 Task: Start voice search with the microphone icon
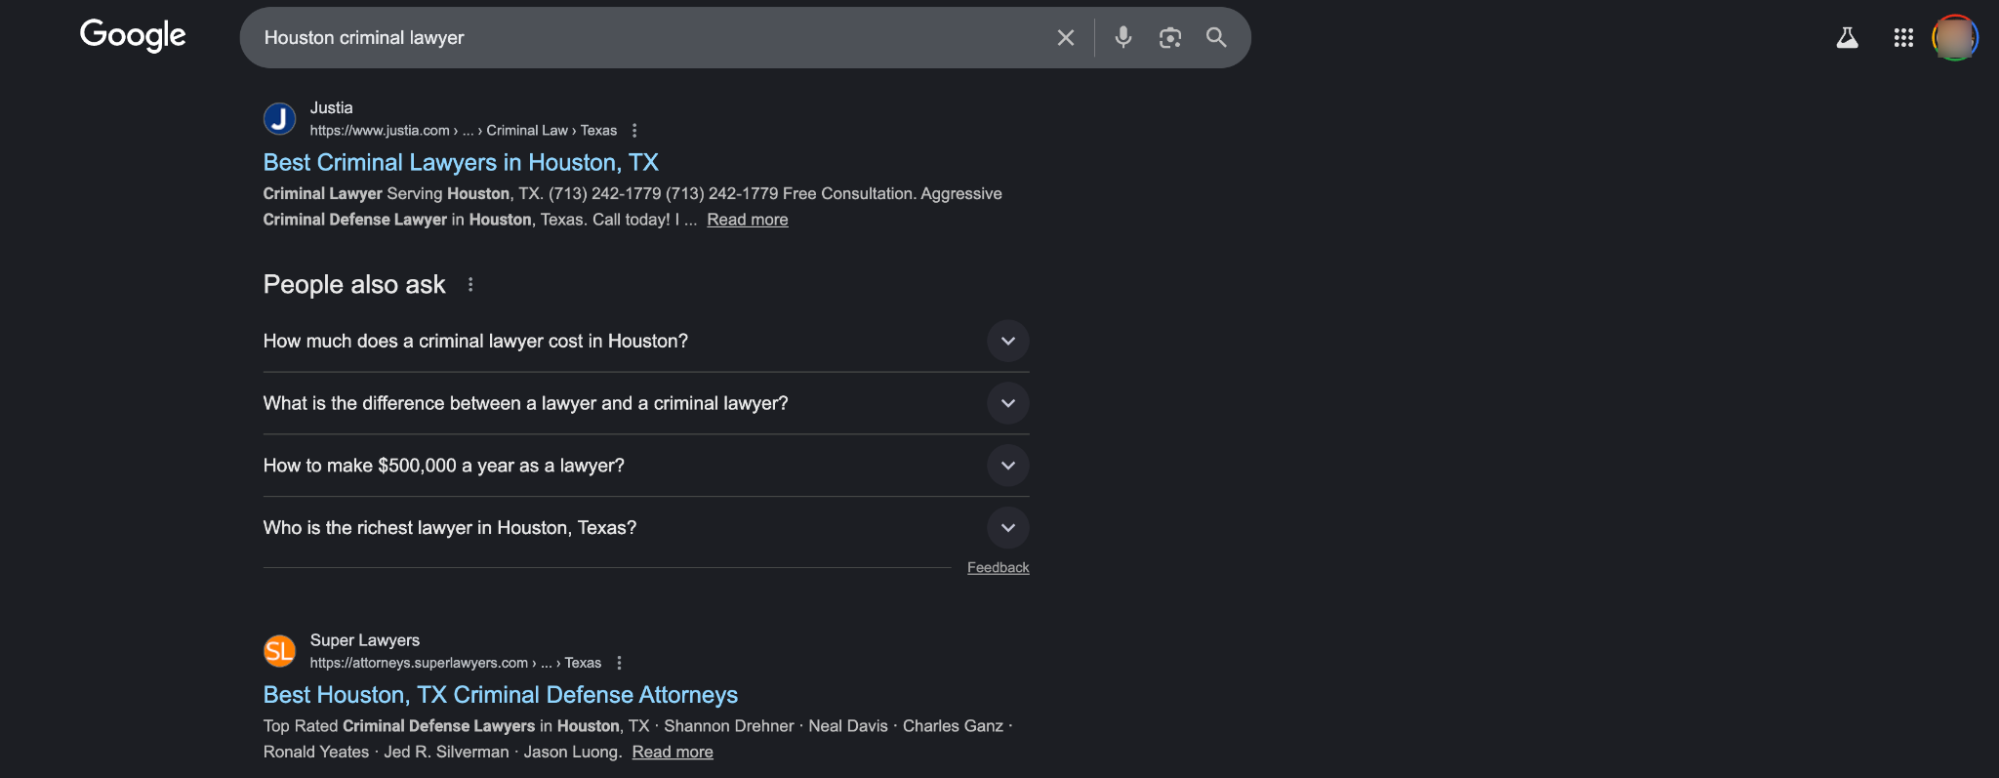tap(1123, 38)
